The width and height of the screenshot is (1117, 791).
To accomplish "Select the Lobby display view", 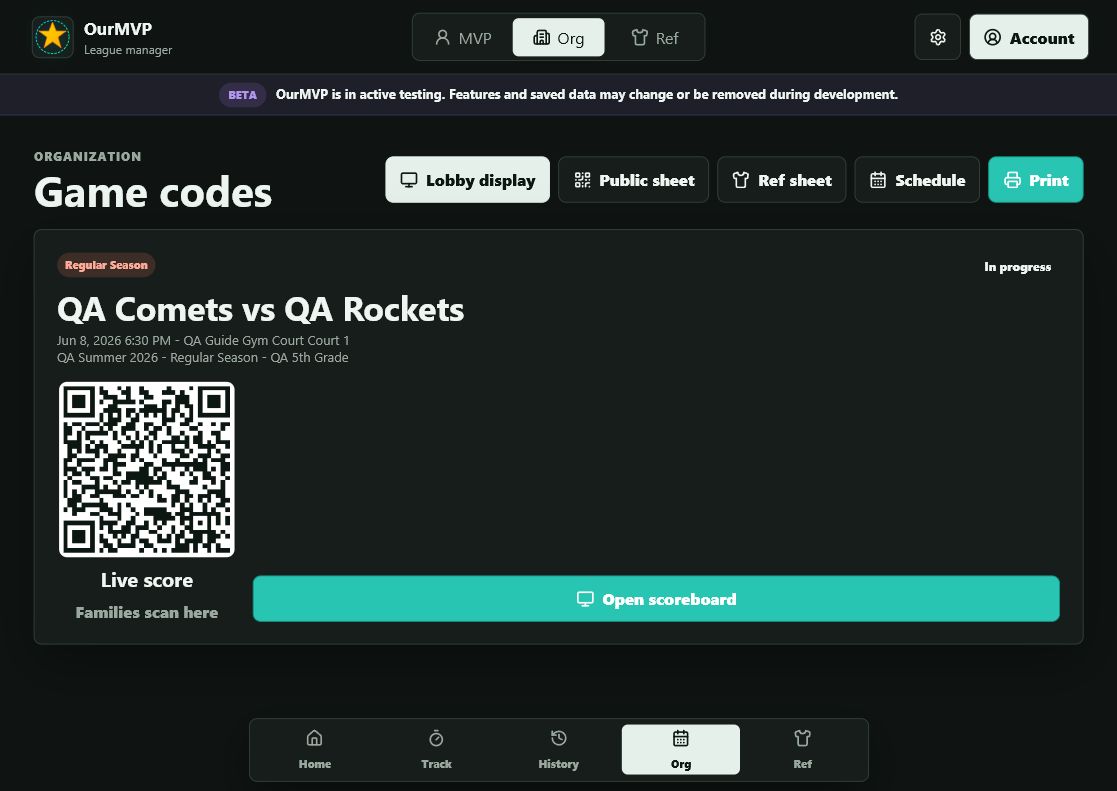I will tap(467, 180).
